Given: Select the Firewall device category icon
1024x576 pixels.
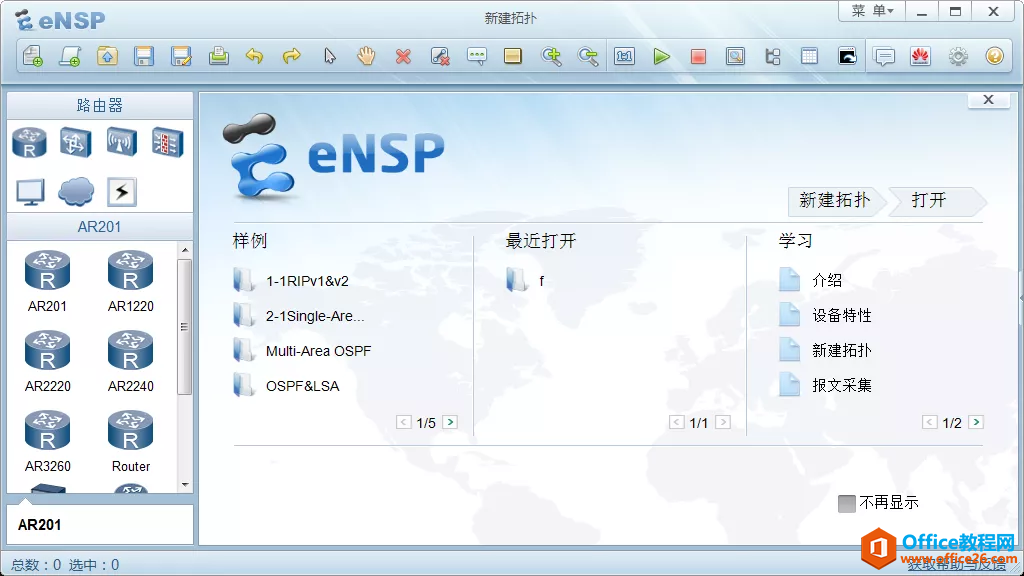Looking at the screenshot, I should click(x=167, y=142).
